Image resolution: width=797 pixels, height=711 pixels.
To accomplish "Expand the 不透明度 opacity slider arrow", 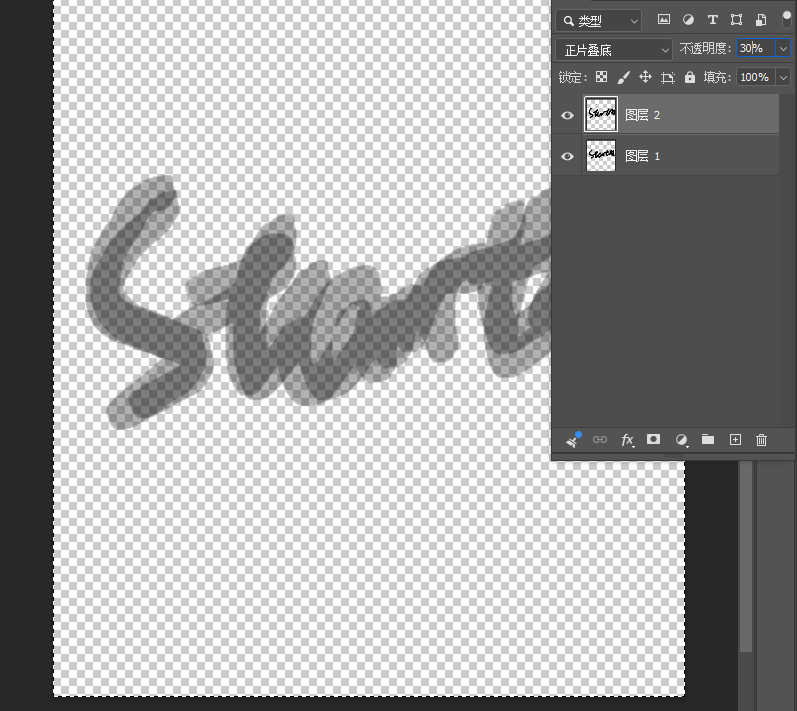I will click(783, 49).
